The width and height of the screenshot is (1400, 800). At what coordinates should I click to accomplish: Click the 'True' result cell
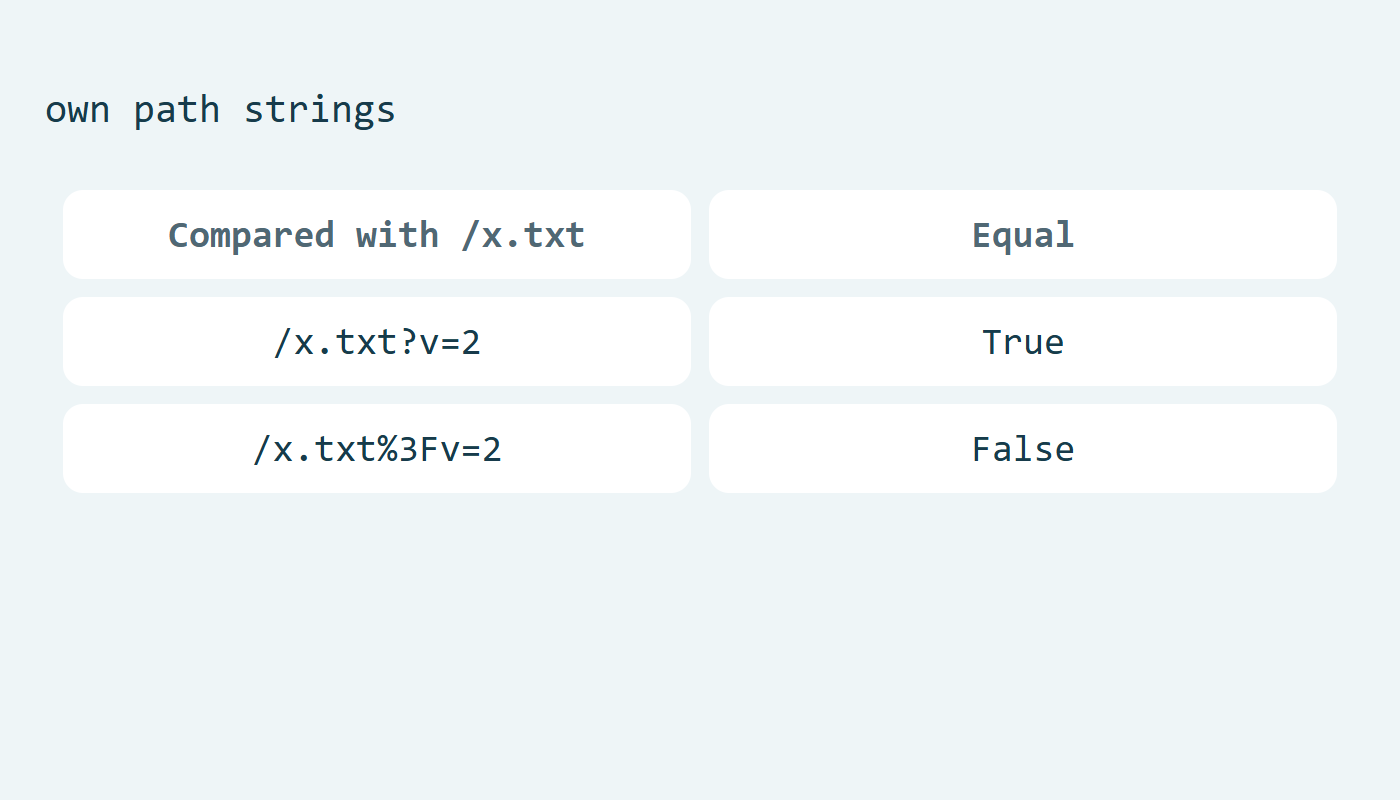click(1023, 341)
